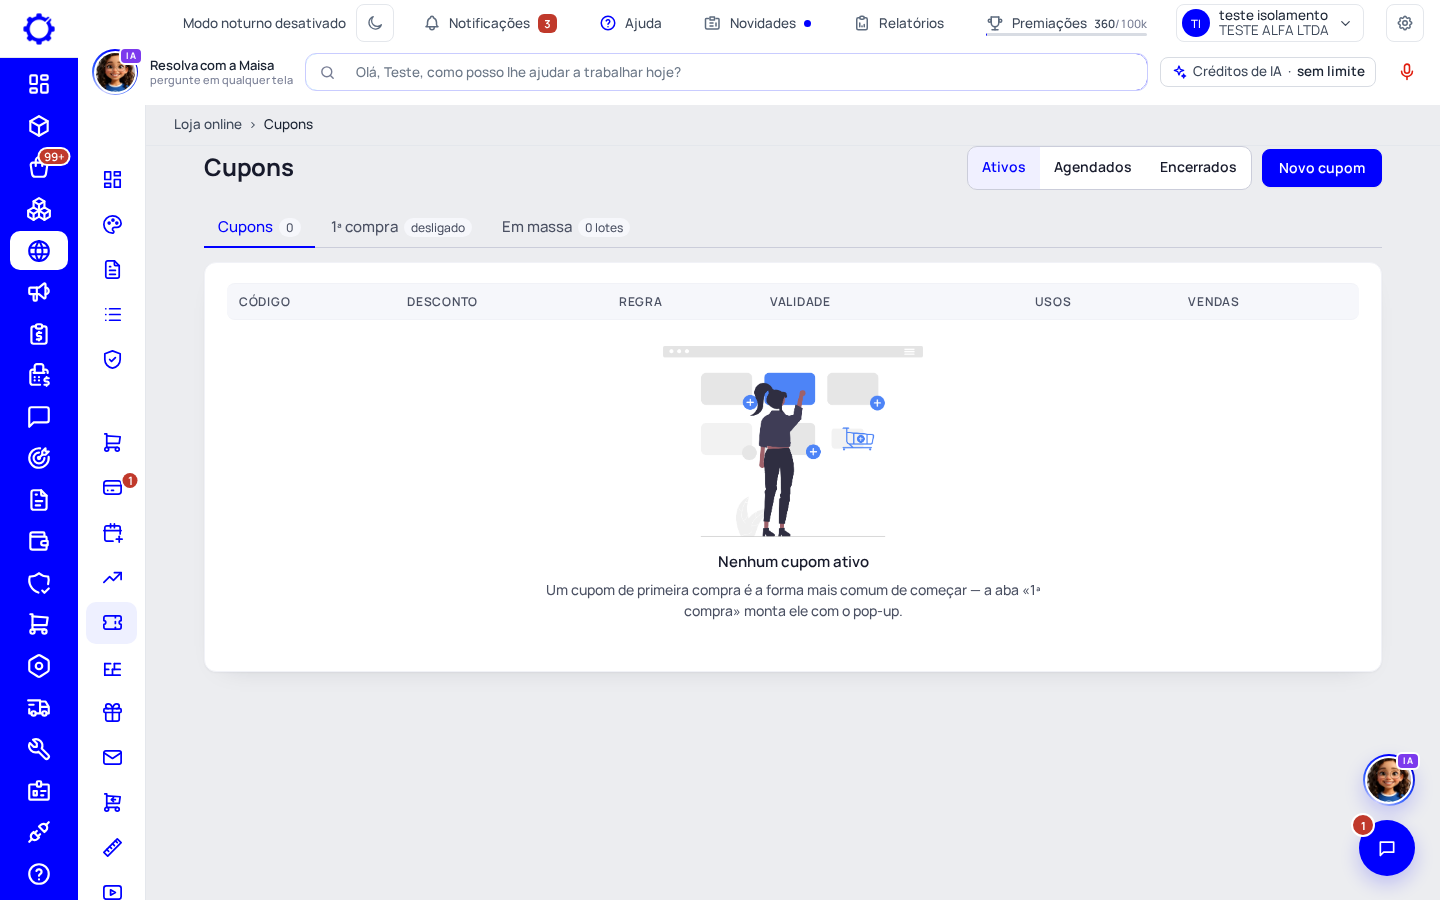Viewport: 1440px width, 900px height.
Task: Open the delivery truck icon in sidebar
Action: click(39, 708)
